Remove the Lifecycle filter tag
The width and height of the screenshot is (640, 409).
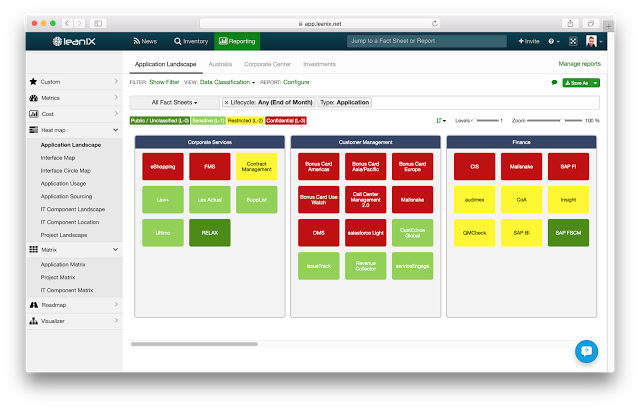tap(227, 102)
